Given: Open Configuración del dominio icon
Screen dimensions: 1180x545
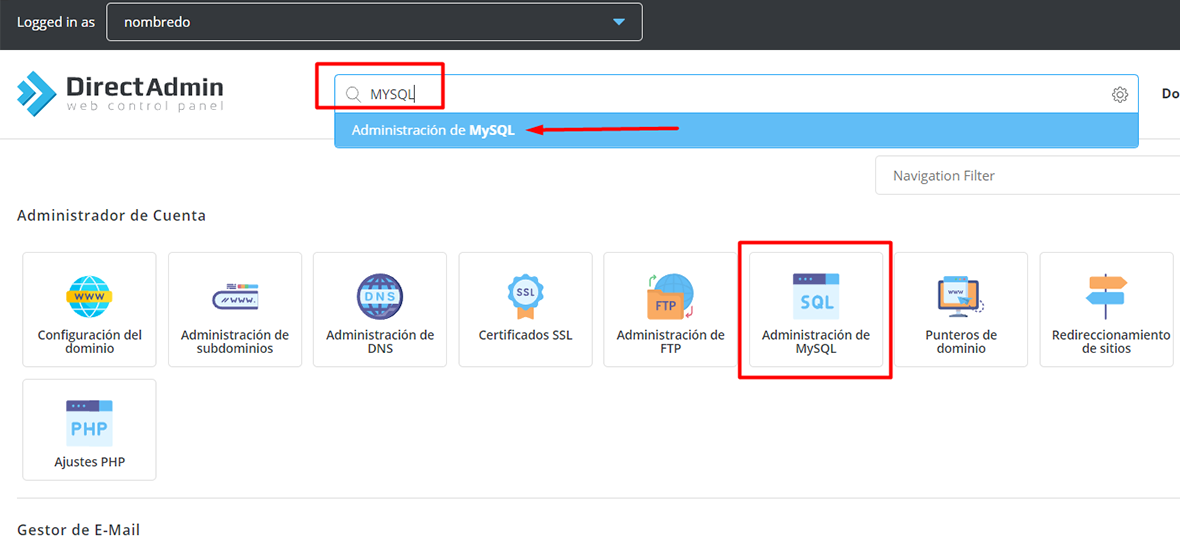Looking at the screenshot, I should click(x=90, y=297).
